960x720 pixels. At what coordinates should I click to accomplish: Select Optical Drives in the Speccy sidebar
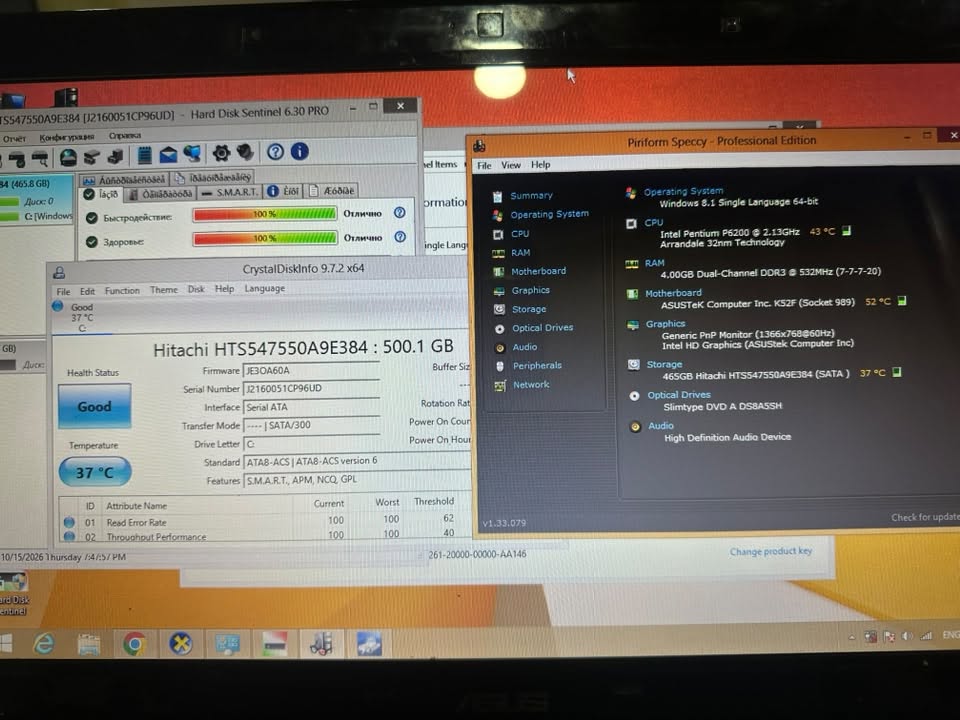tap(542, 328)
